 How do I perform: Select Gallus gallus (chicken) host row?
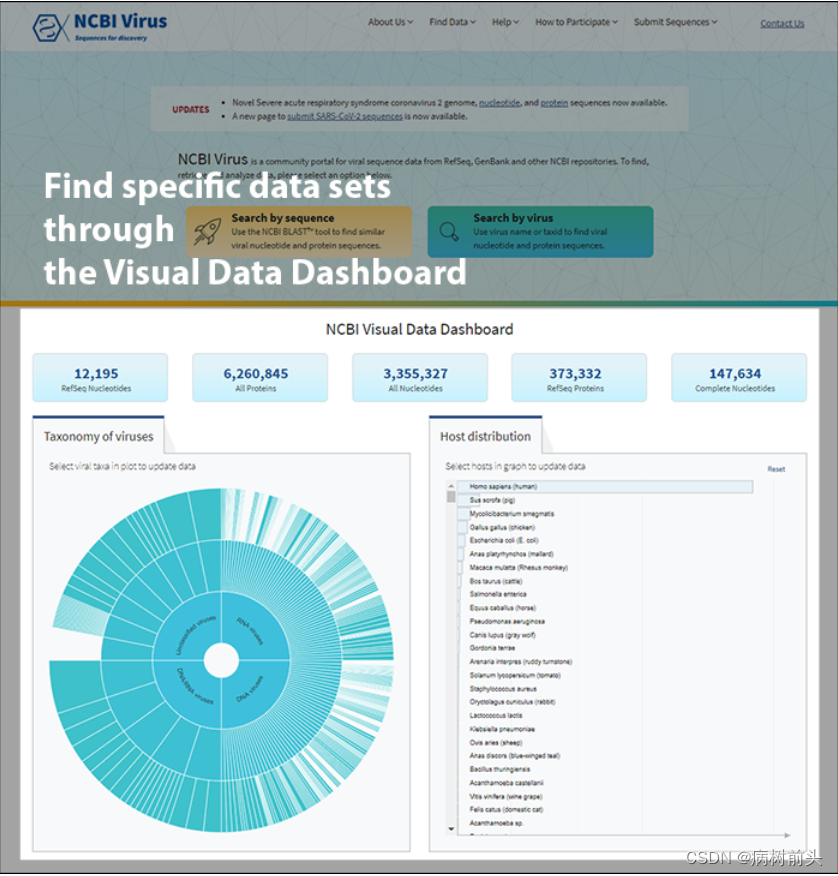[x=502, y=527]
